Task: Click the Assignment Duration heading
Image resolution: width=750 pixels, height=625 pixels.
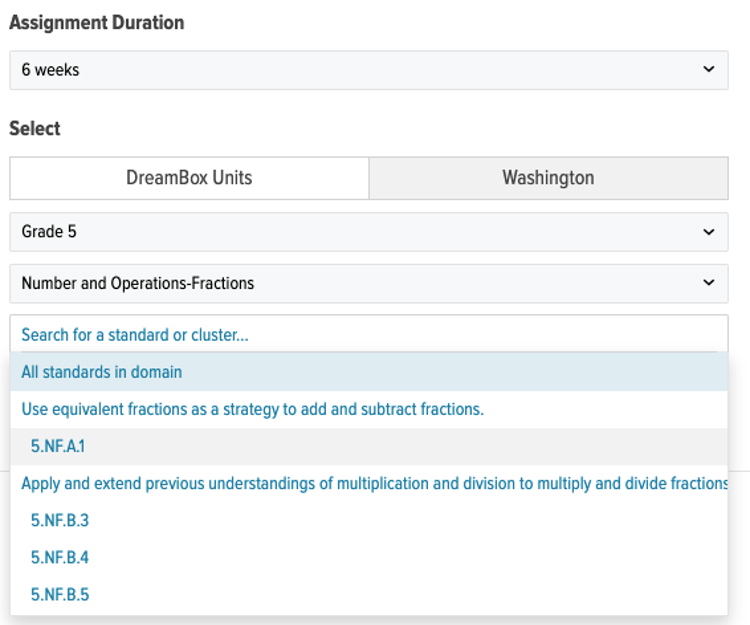Action: coord(97,23)
